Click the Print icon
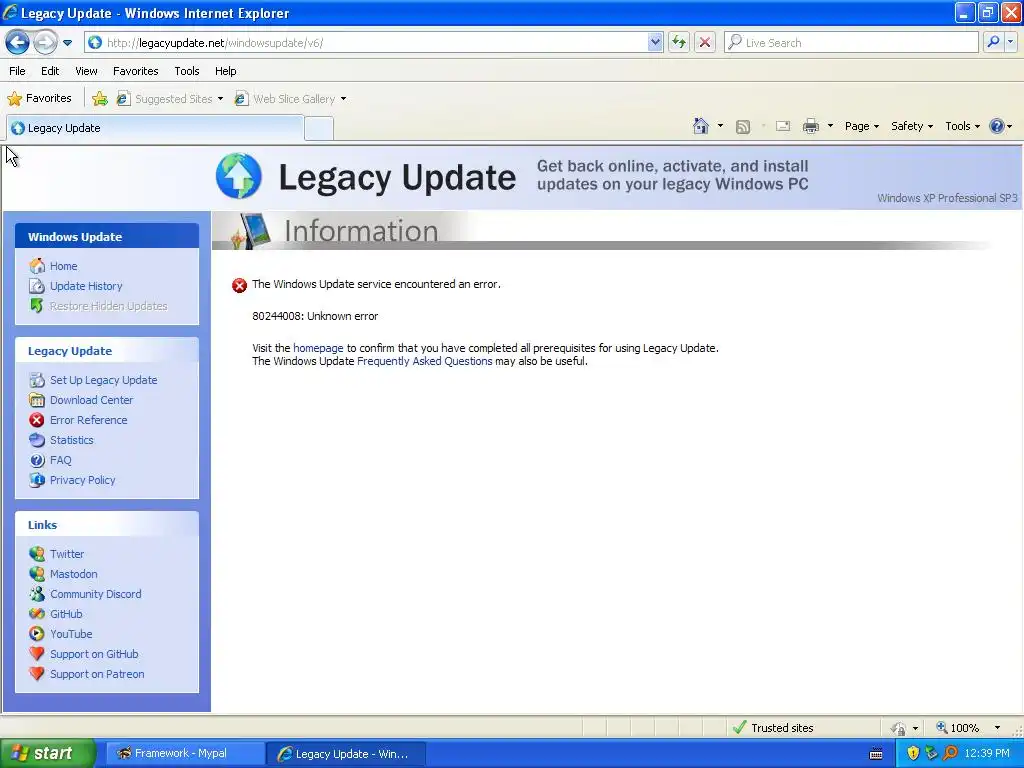1024x768 pixels. pyautogui.click(x=810, y=126)
